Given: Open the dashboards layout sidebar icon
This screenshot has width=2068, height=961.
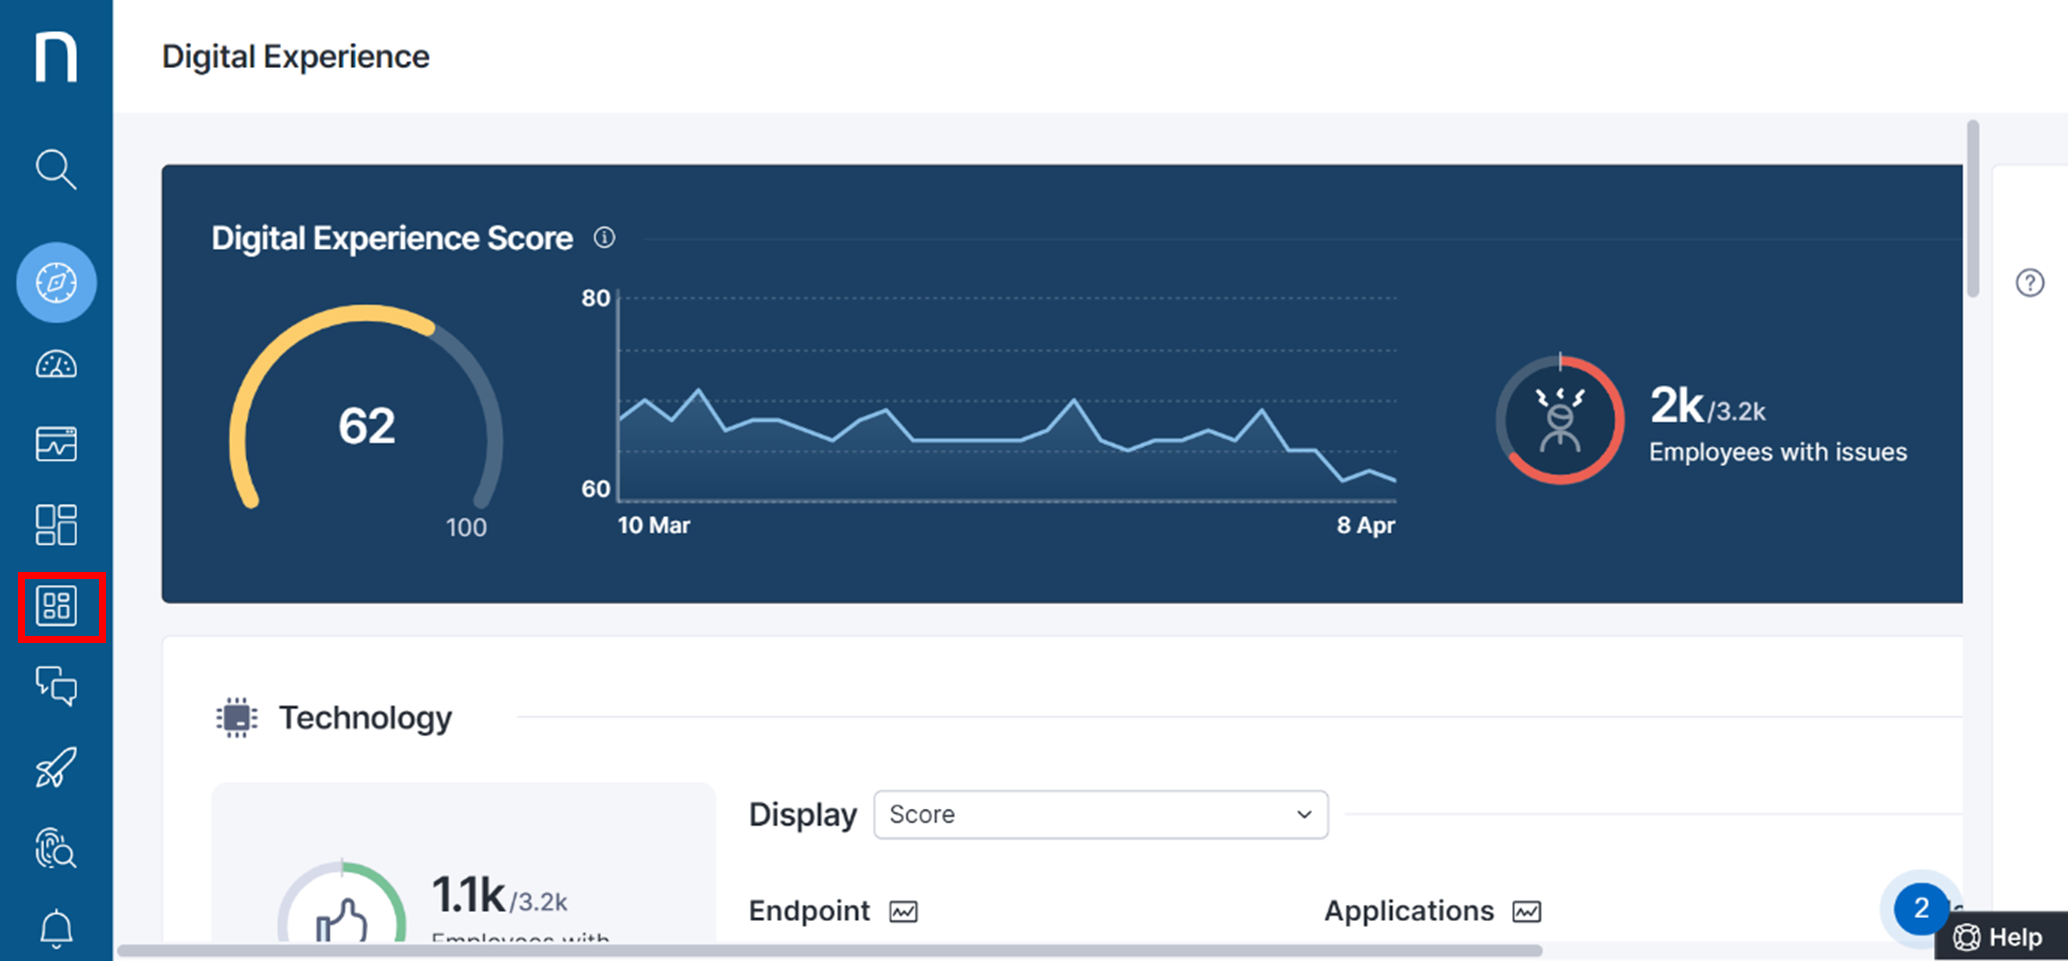Looking at the screenshot, I should [56, 525].
